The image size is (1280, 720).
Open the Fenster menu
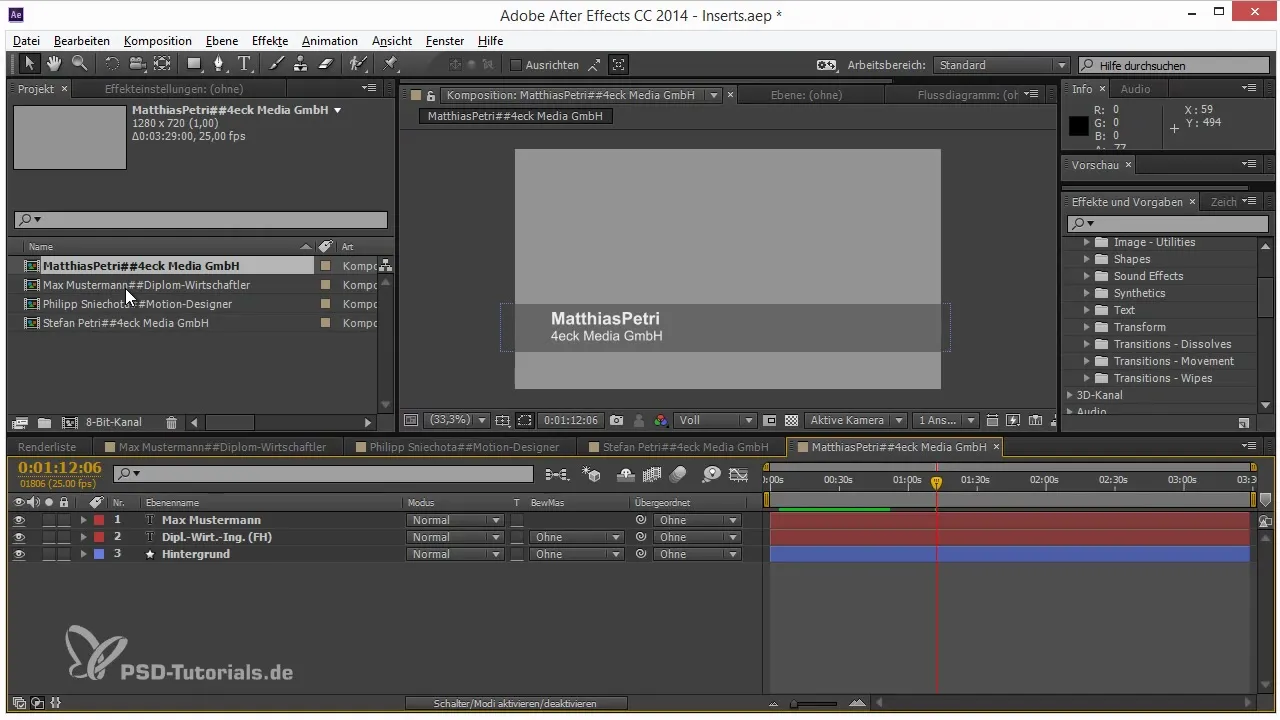point(445,41)
